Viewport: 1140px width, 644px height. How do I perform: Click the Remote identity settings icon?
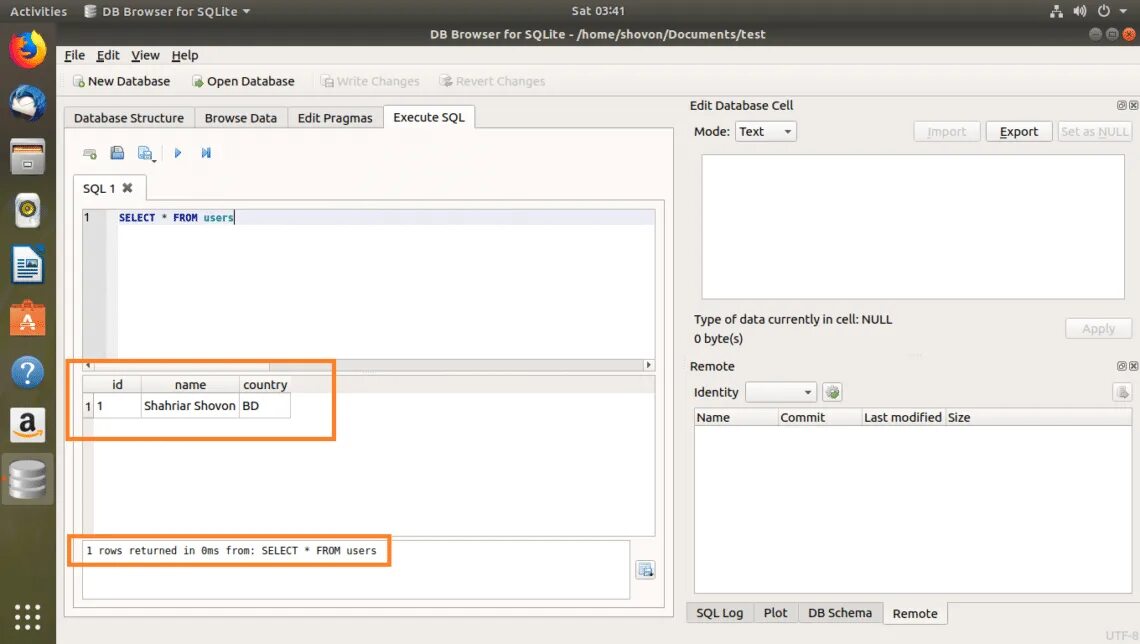click(x=832, y=393)
